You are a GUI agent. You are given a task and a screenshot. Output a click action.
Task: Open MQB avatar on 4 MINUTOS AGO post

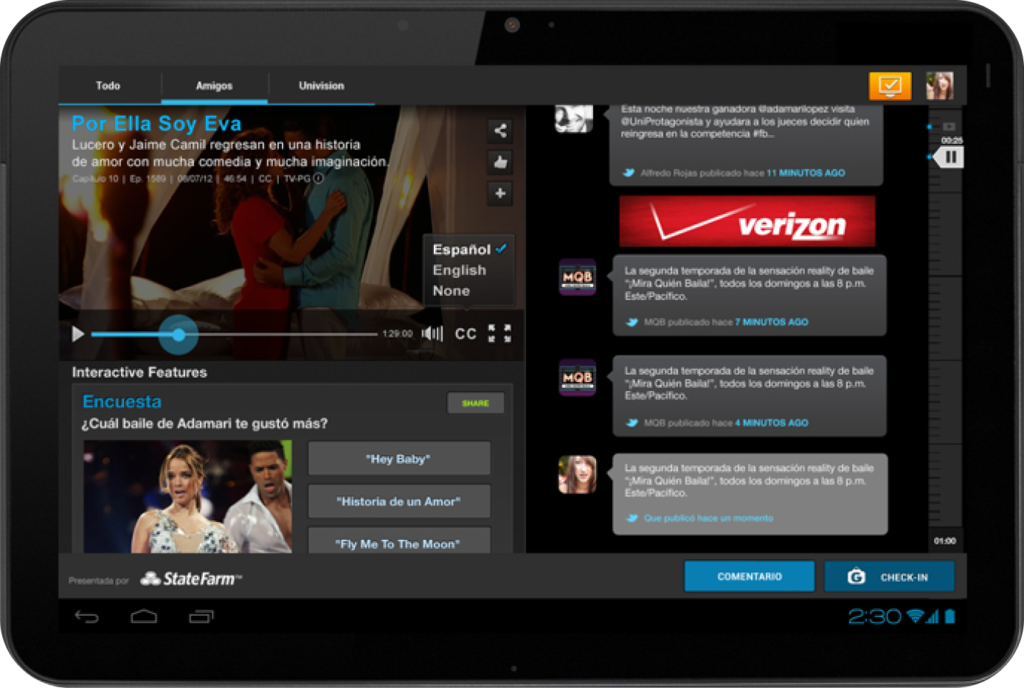click(x=577, y=377)
